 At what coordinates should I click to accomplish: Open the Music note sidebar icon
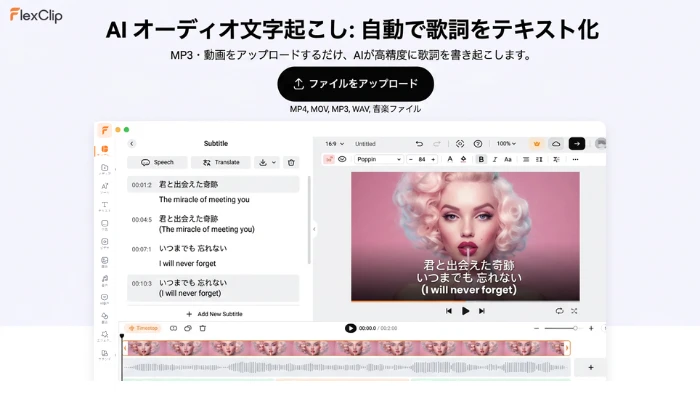tap(104, 279)
